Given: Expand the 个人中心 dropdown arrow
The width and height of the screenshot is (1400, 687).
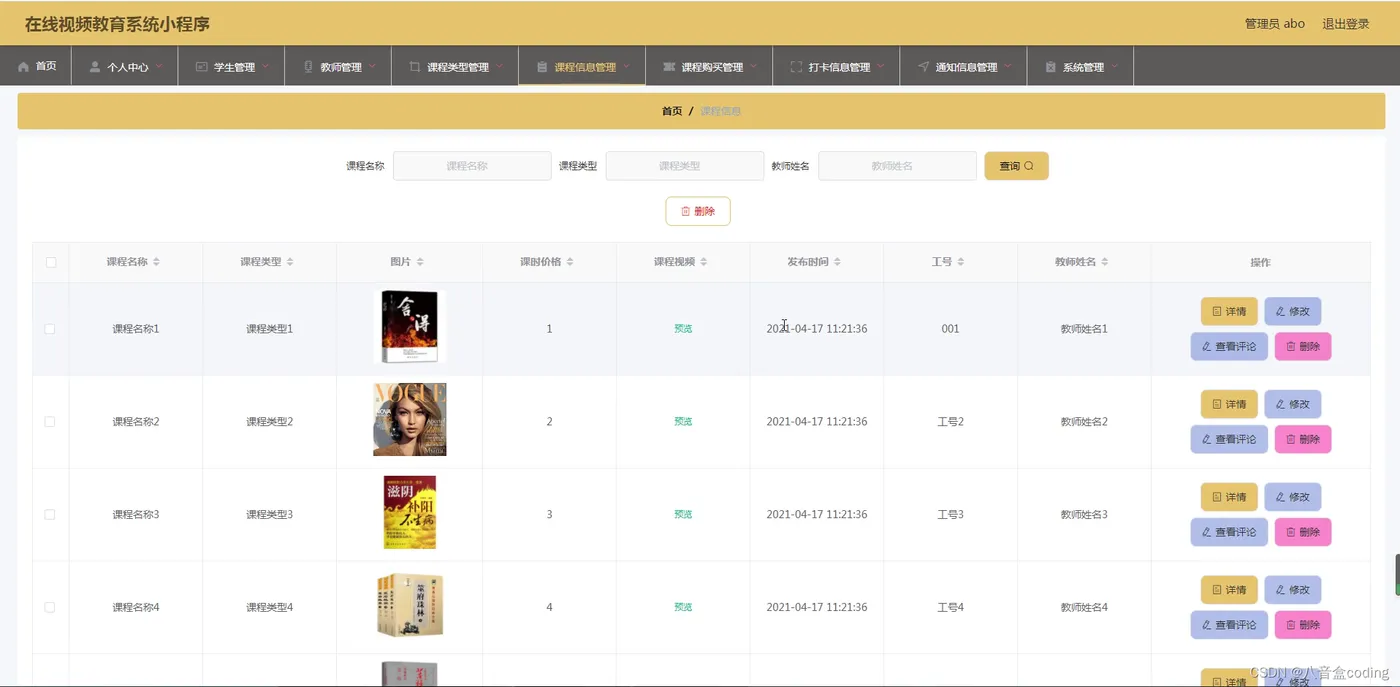Looking at the screenshot, I should coord(159,66).
